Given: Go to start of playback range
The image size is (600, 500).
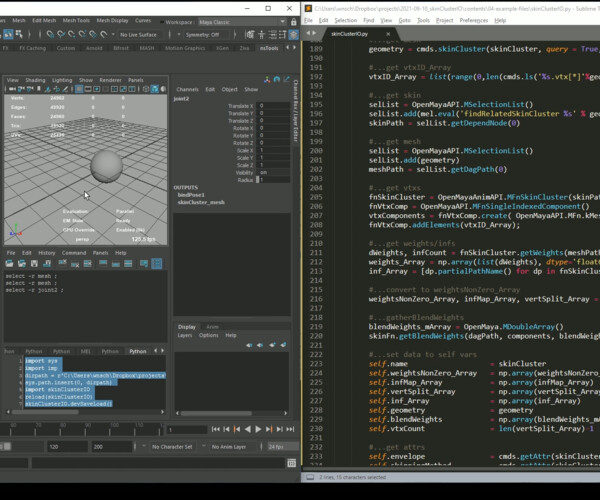Looking at the screenshot, I should 216,429.
